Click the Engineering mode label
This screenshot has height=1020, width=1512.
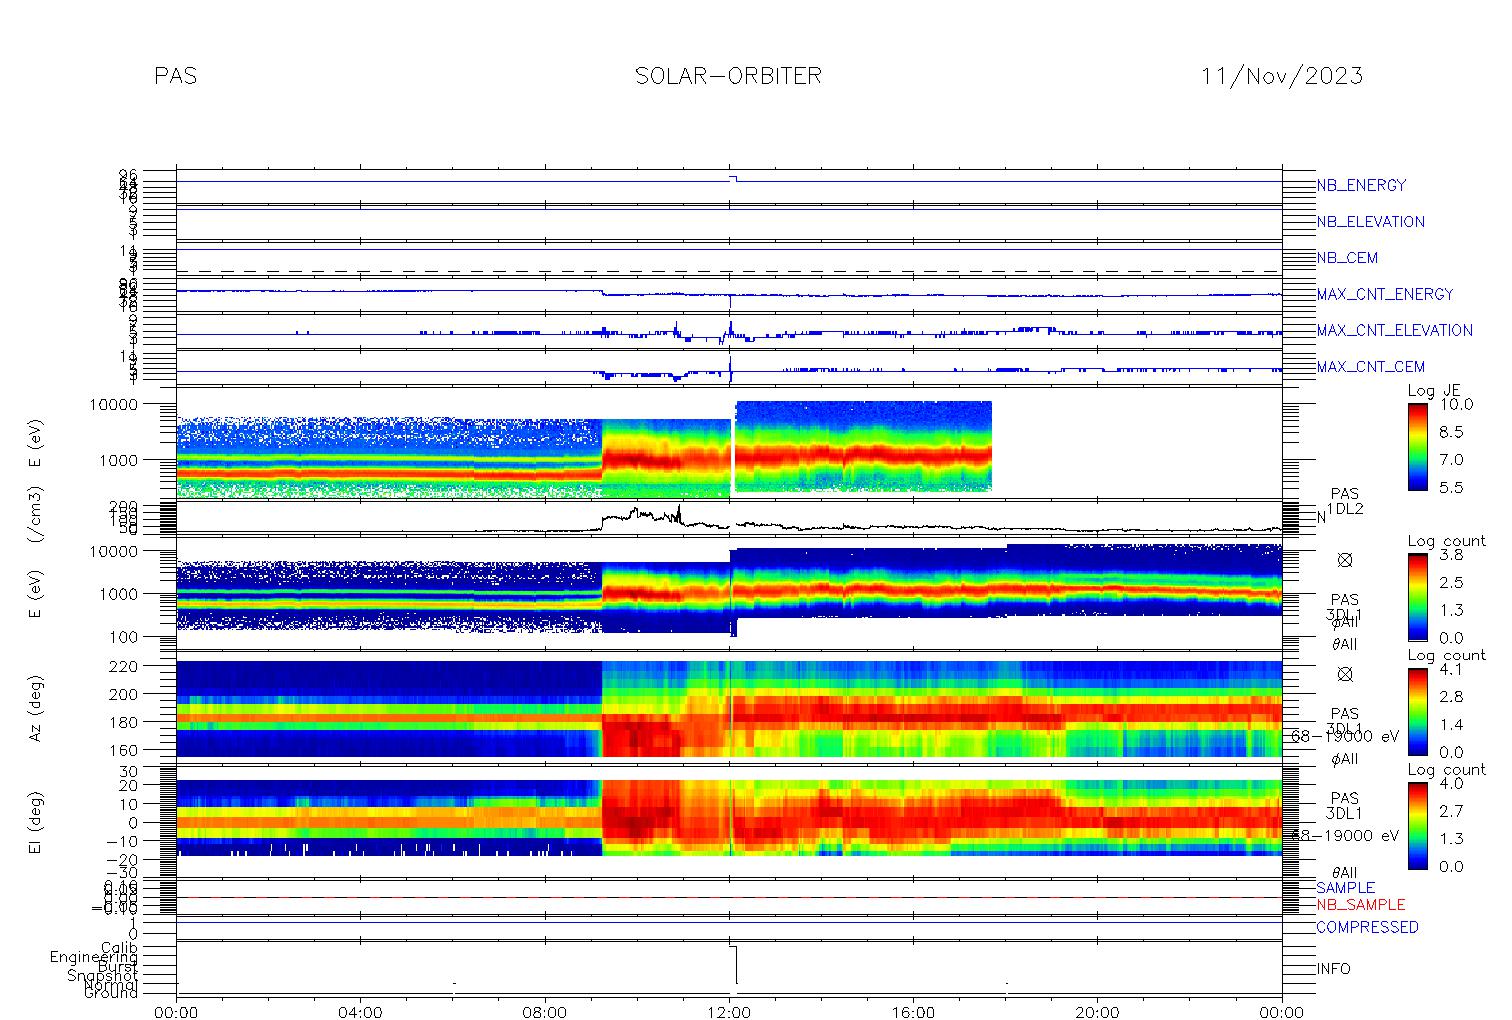[x=94, y=957]
